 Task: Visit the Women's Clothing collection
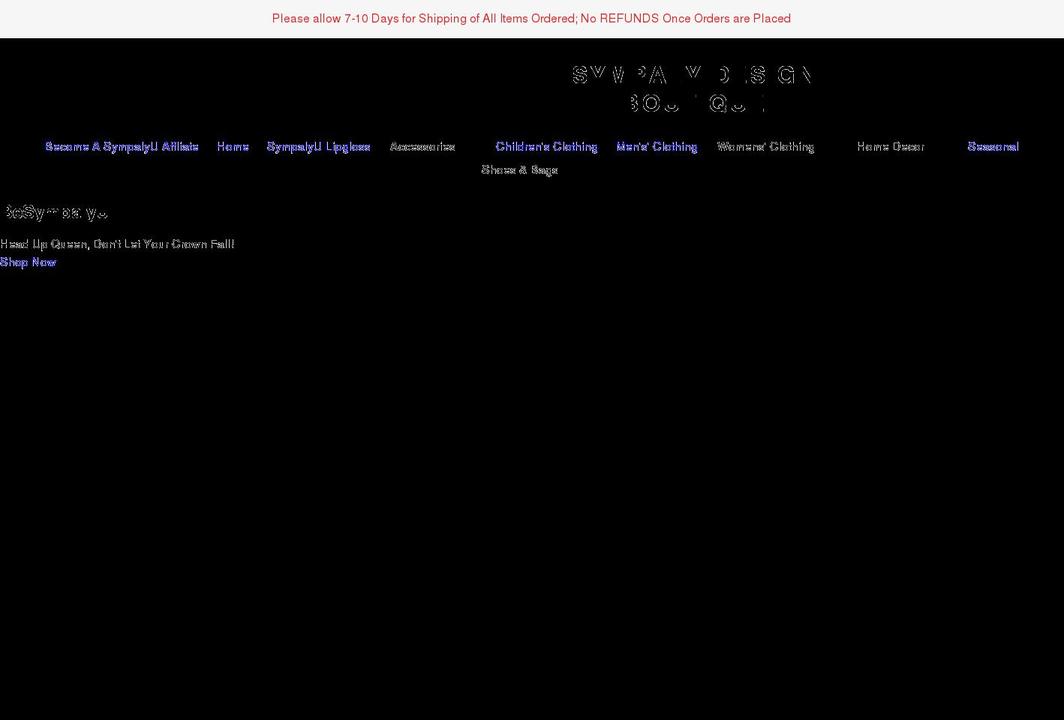pyautogui.click(x=765, y=146)
